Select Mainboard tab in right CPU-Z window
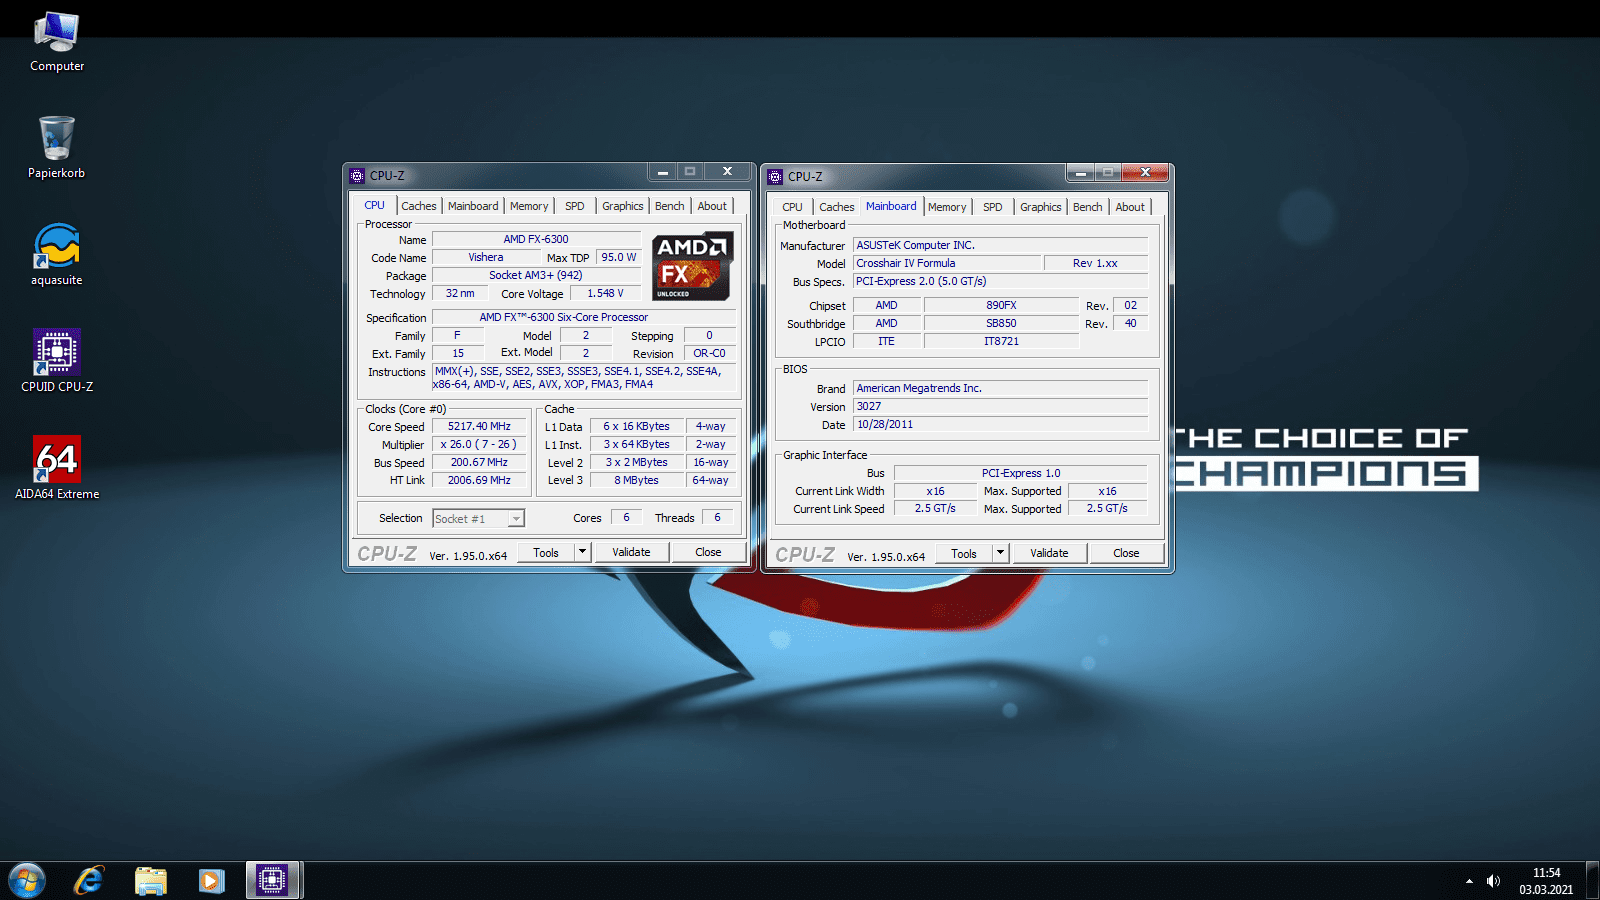 pyautogui.click(x=891, y=206)
